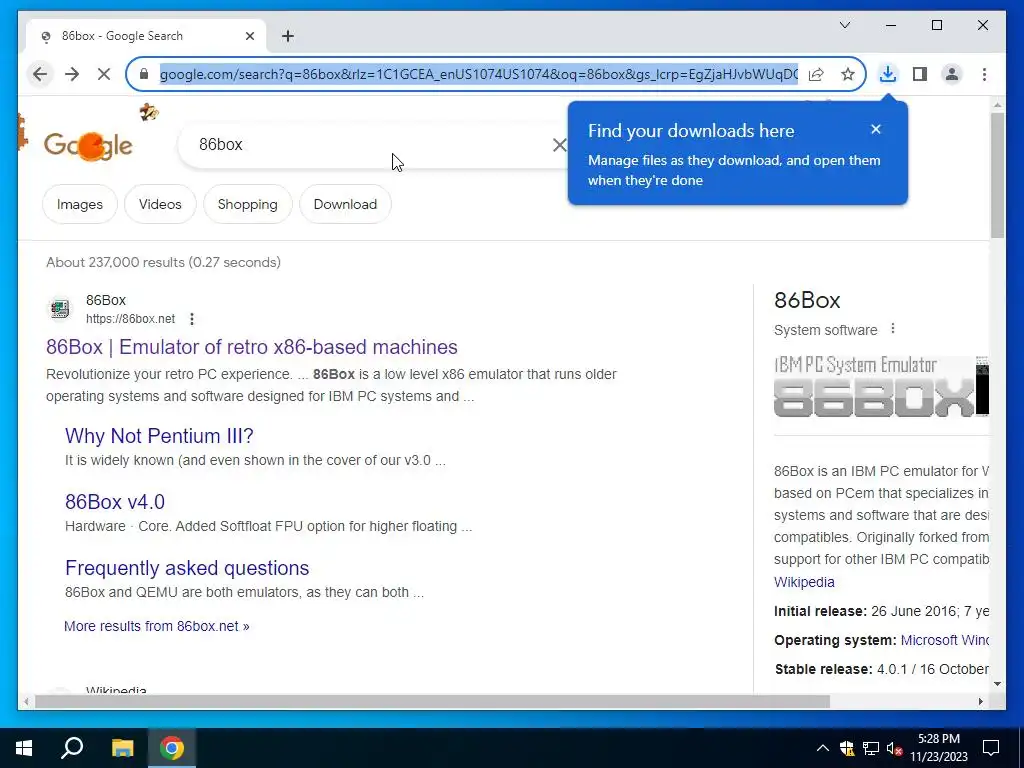Filter results by Videos
1024x768 pixels.
pyautogui.click(x=160, y=204)
